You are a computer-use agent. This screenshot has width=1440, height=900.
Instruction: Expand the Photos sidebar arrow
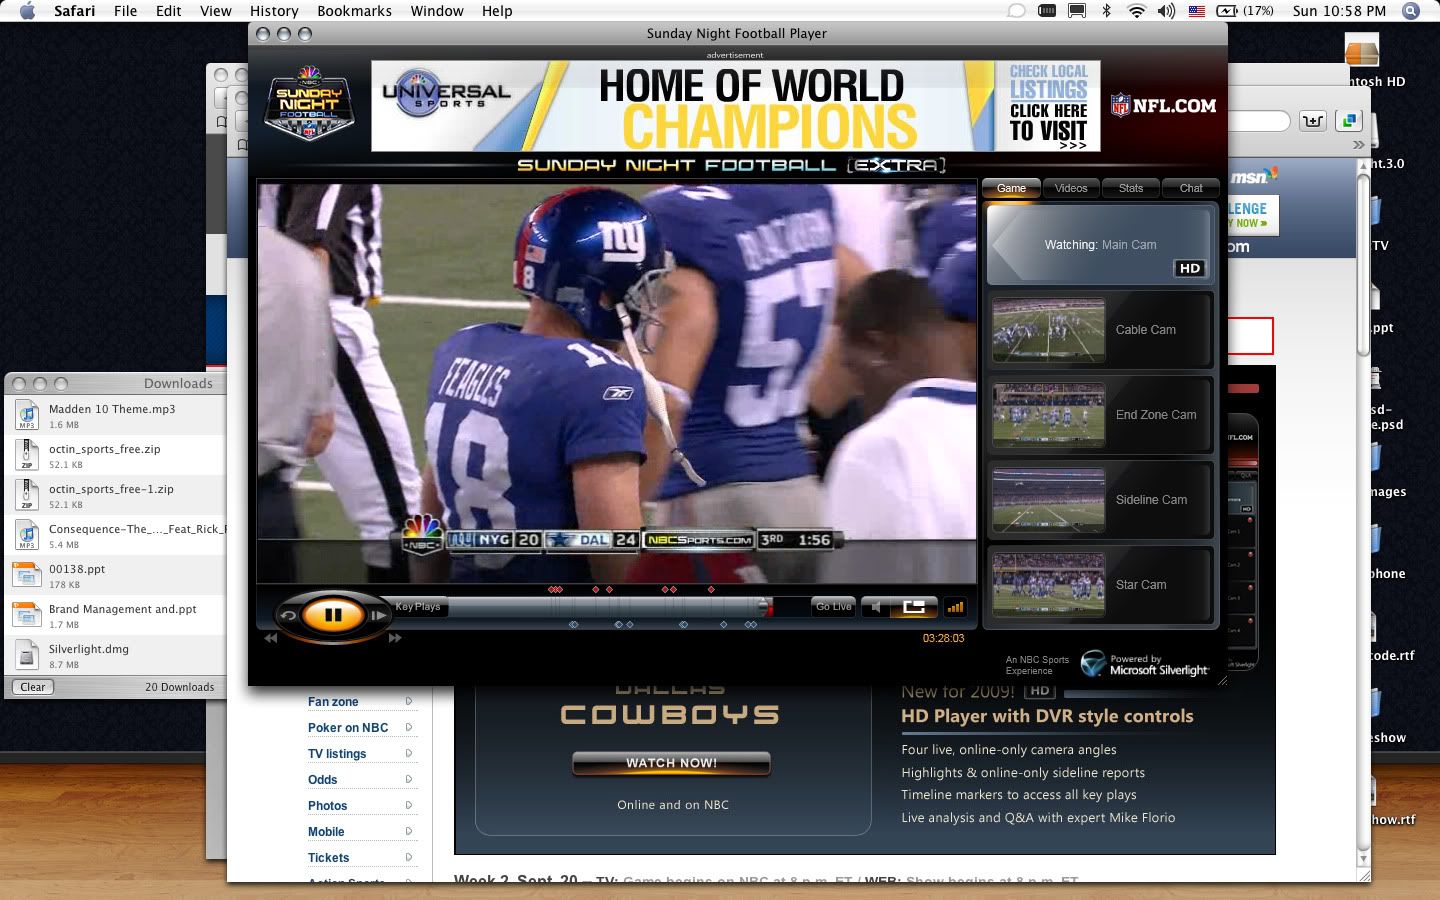pyautogui.click(x=408, y=805)
